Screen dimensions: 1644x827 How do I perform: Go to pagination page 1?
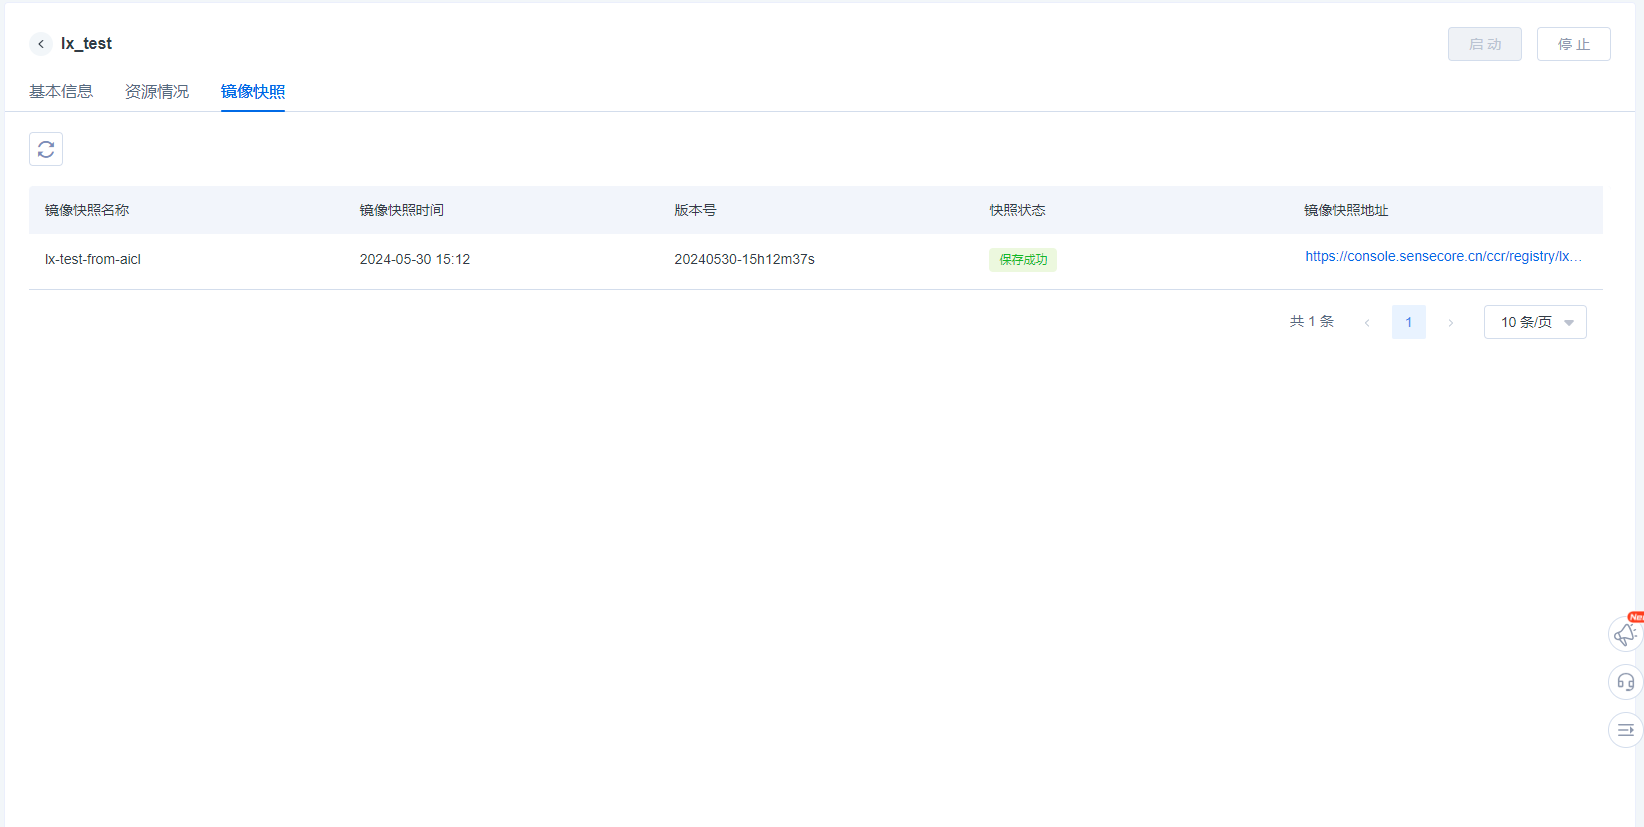point(1409,322)
